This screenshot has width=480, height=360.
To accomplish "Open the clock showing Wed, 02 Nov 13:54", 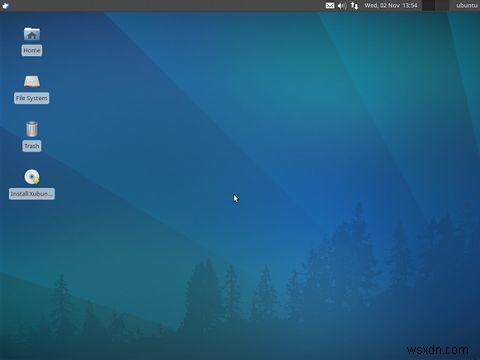I will tap(391, 5).
